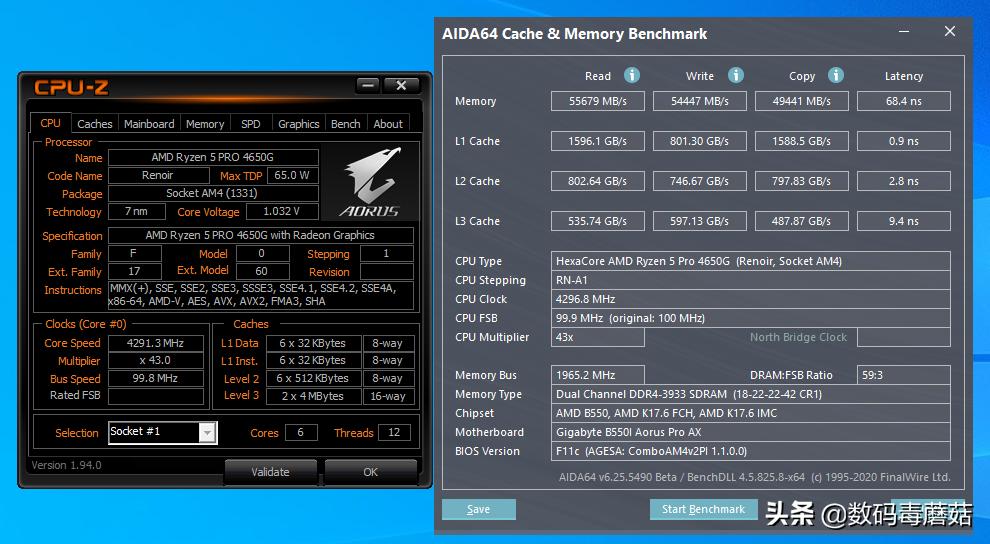Image resolution: width=990 pixels, height=544 pixels.
Task: Minimize the AIDA64 benchmark window
Action: click(x=904, y=31)
